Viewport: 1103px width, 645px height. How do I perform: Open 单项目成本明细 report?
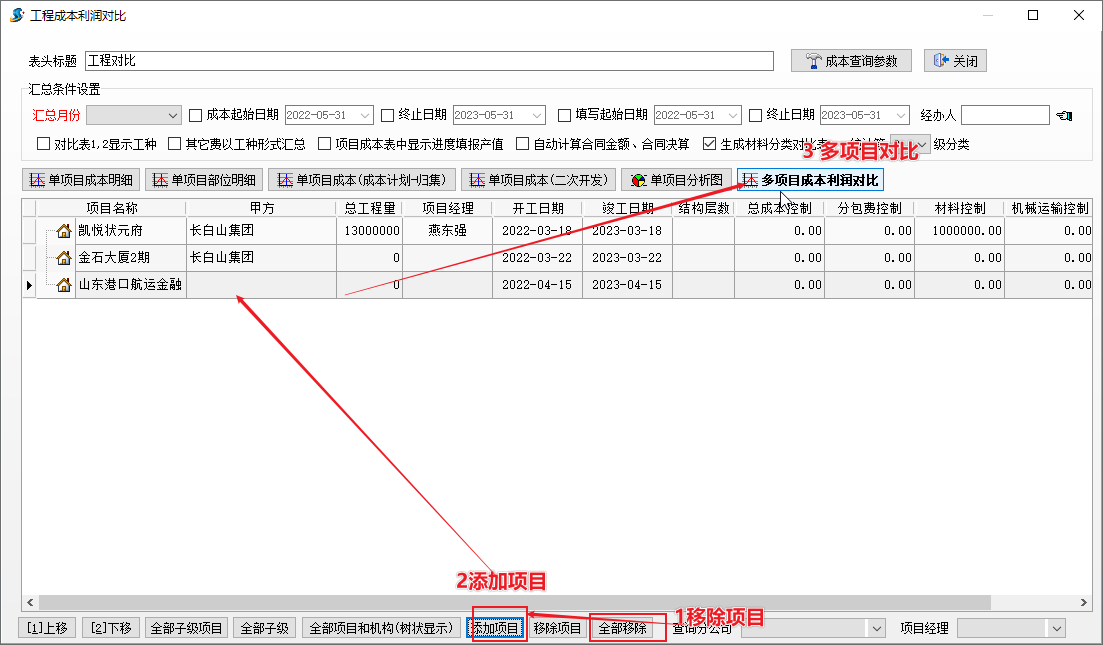pos(80,180)
